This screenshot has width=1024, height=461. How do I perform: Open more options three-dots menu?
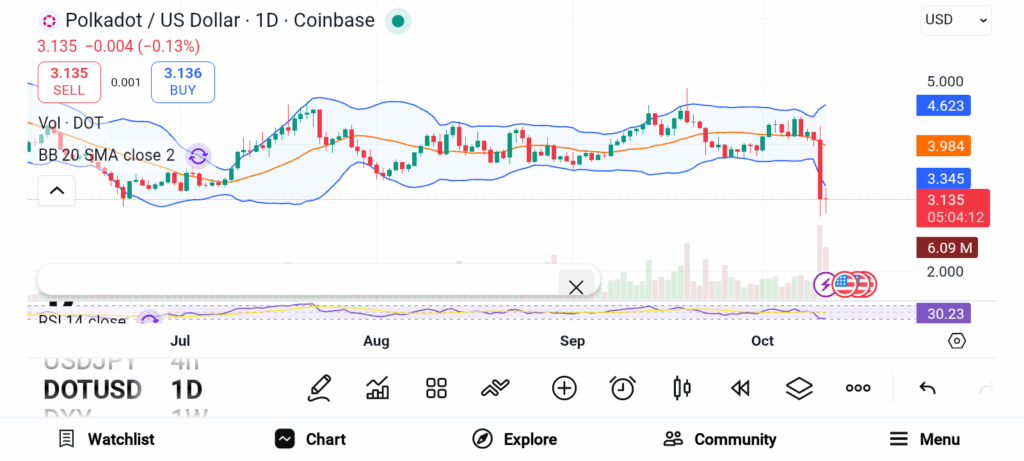(x=858, y=388)
